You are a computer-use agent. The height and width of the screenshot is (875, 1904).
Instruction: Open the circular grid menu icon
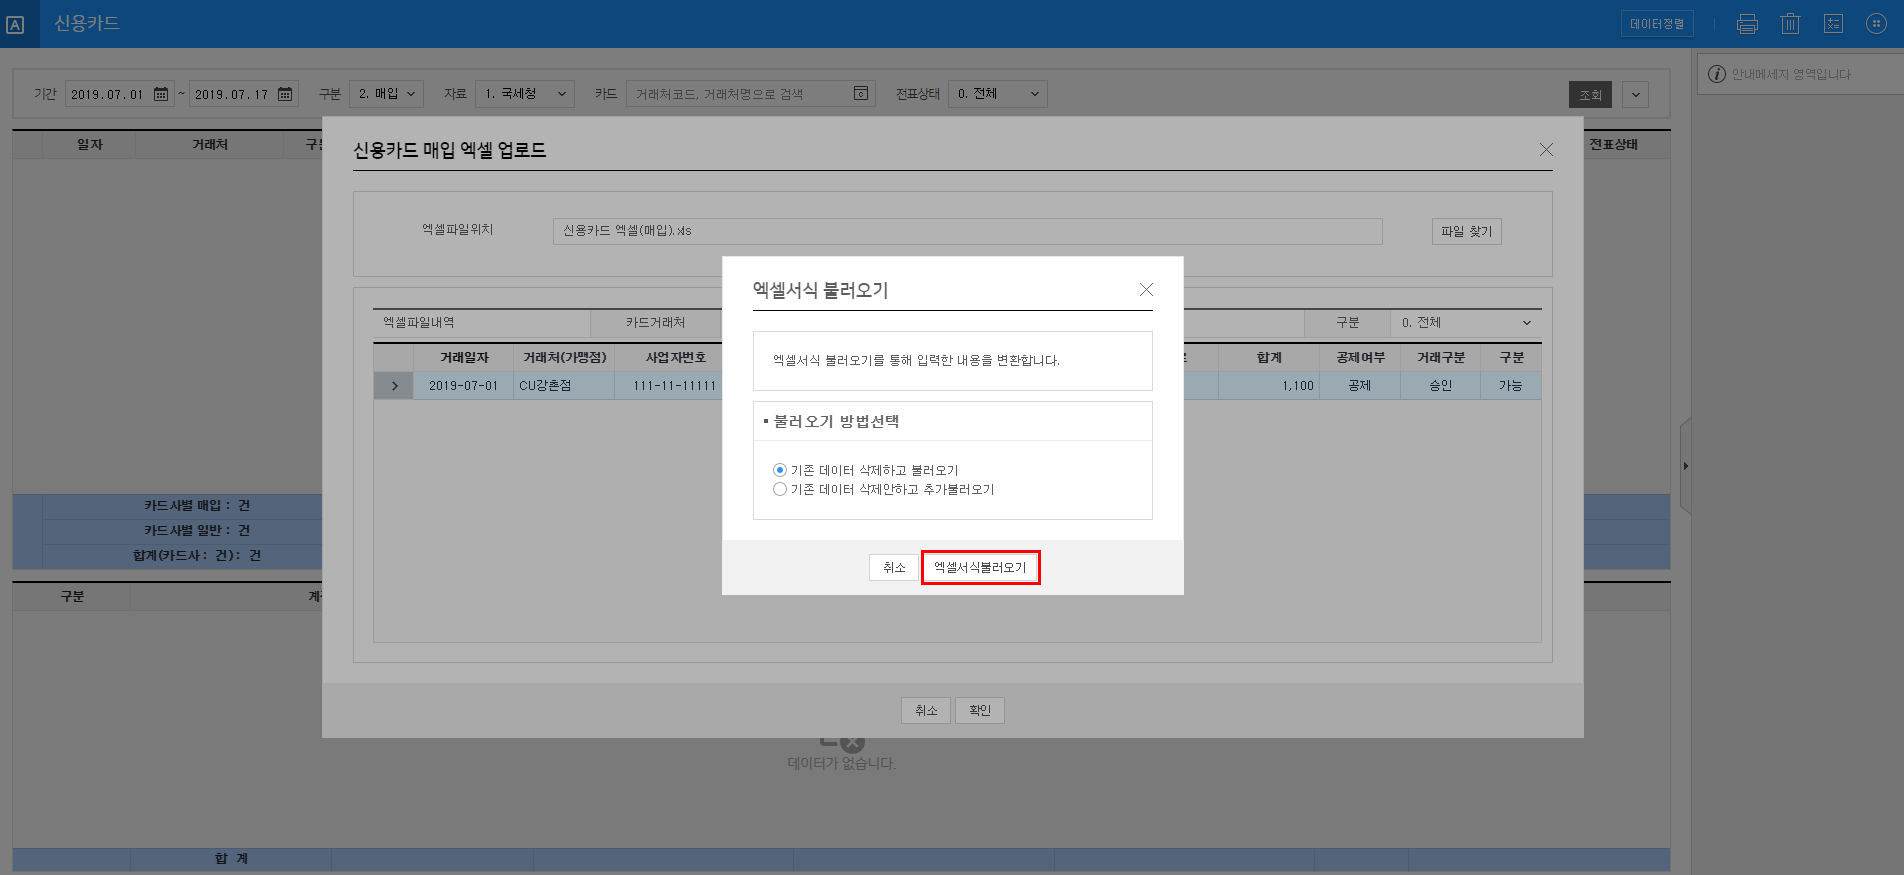1876,24
